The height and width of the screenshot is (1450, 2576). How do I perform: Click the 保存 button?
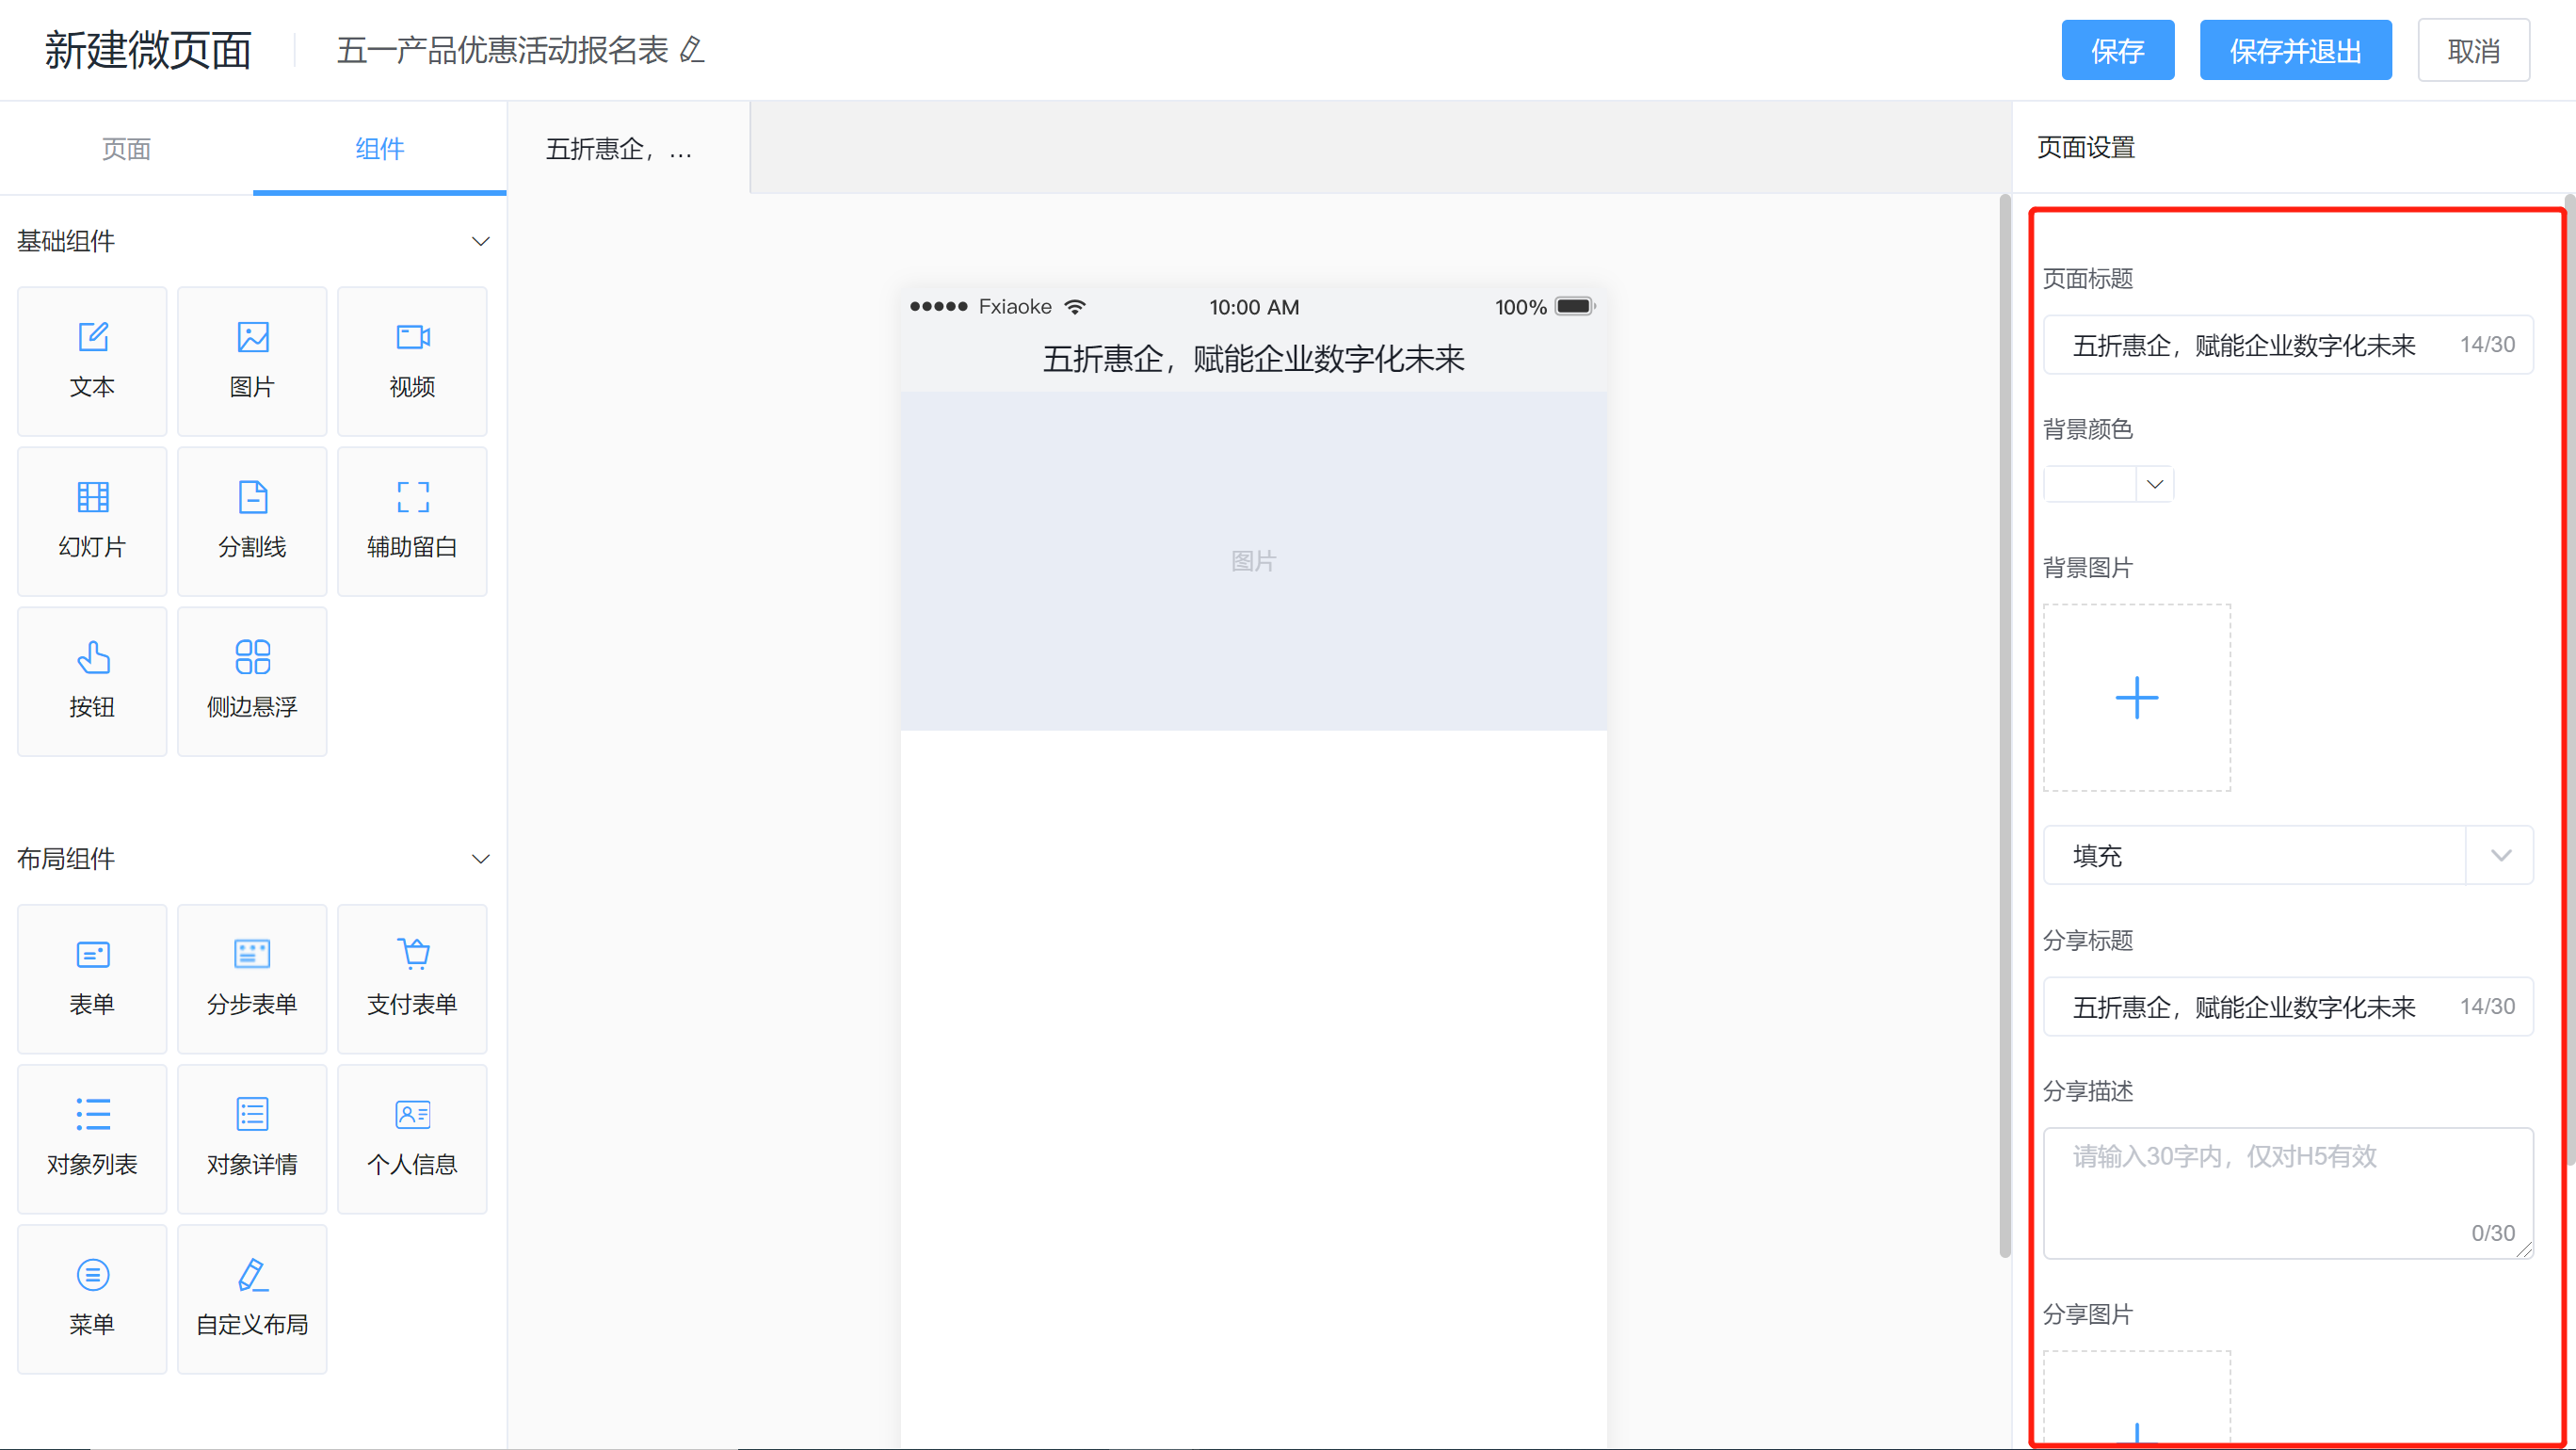(x=2118, y=50)
